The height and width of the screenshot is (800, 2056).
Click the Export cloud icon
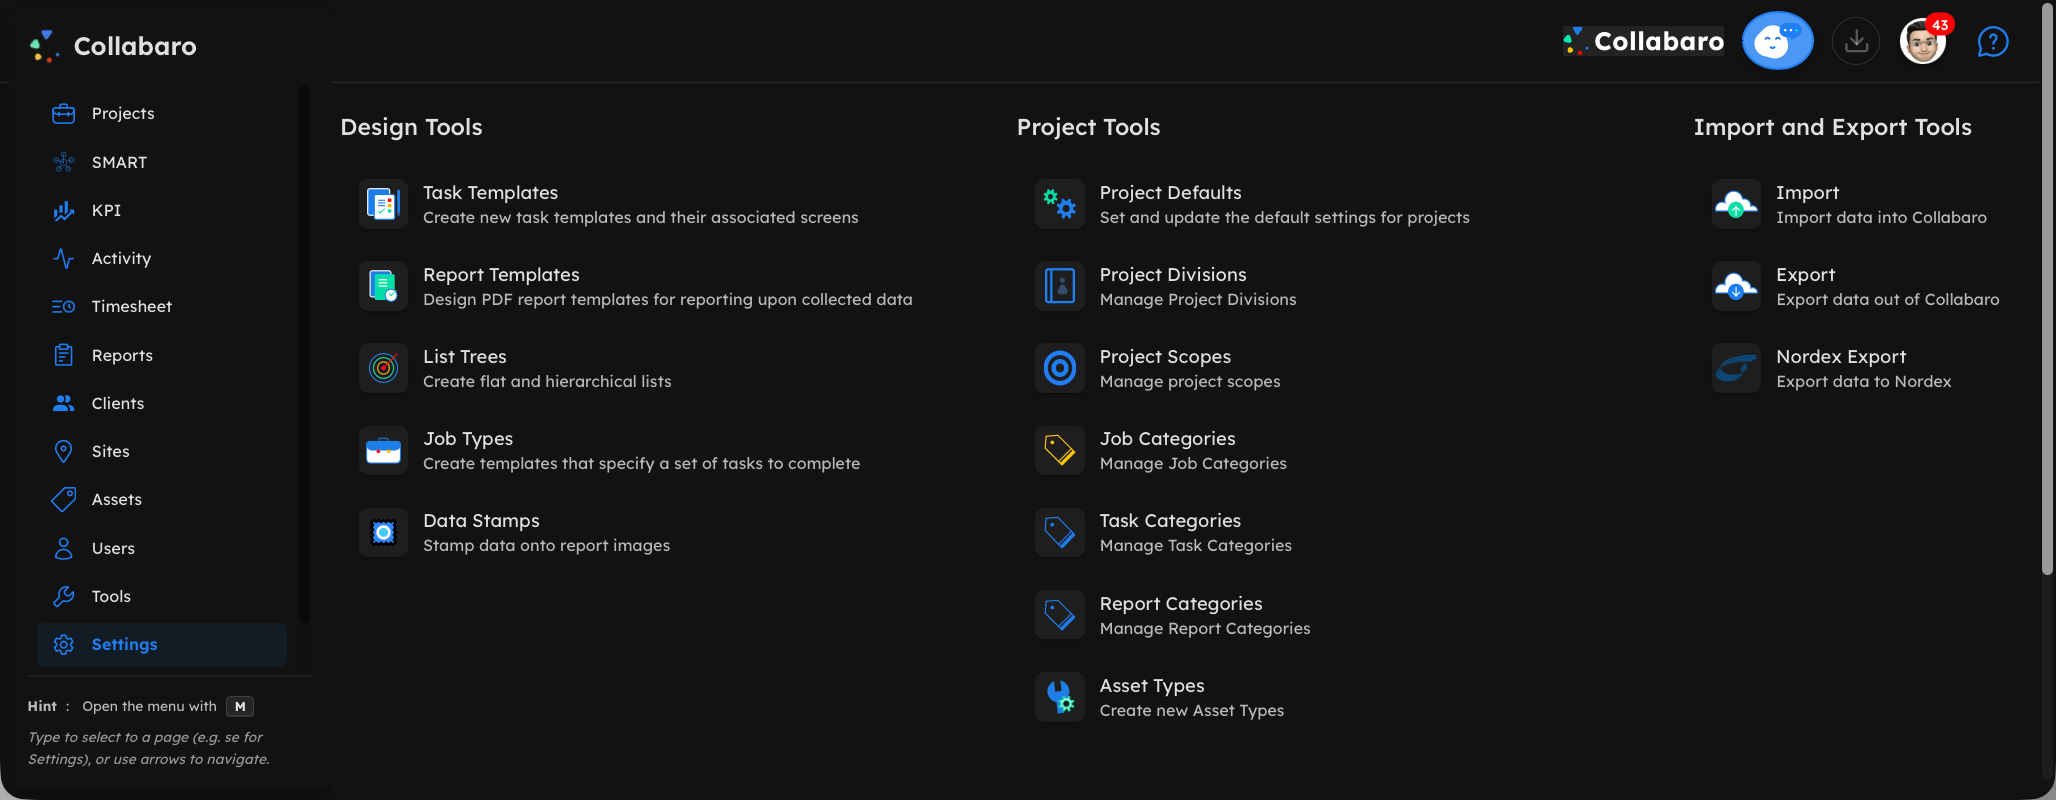(x=1736, y=286)
